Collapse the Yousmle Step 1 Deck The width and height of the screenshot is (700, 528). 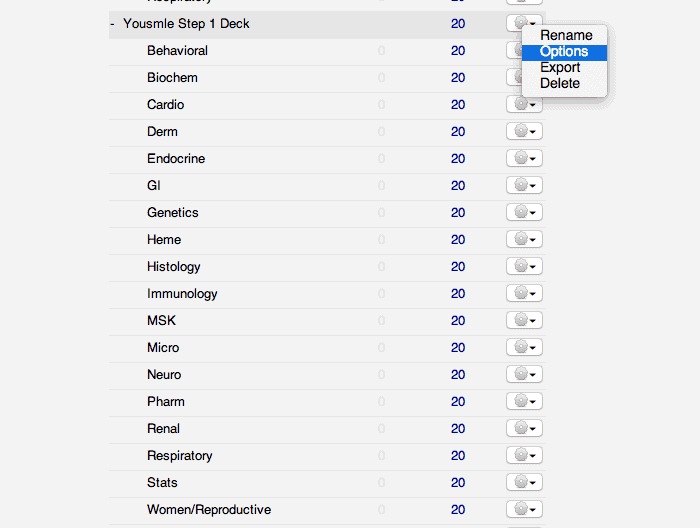click(x=112, y=24)
